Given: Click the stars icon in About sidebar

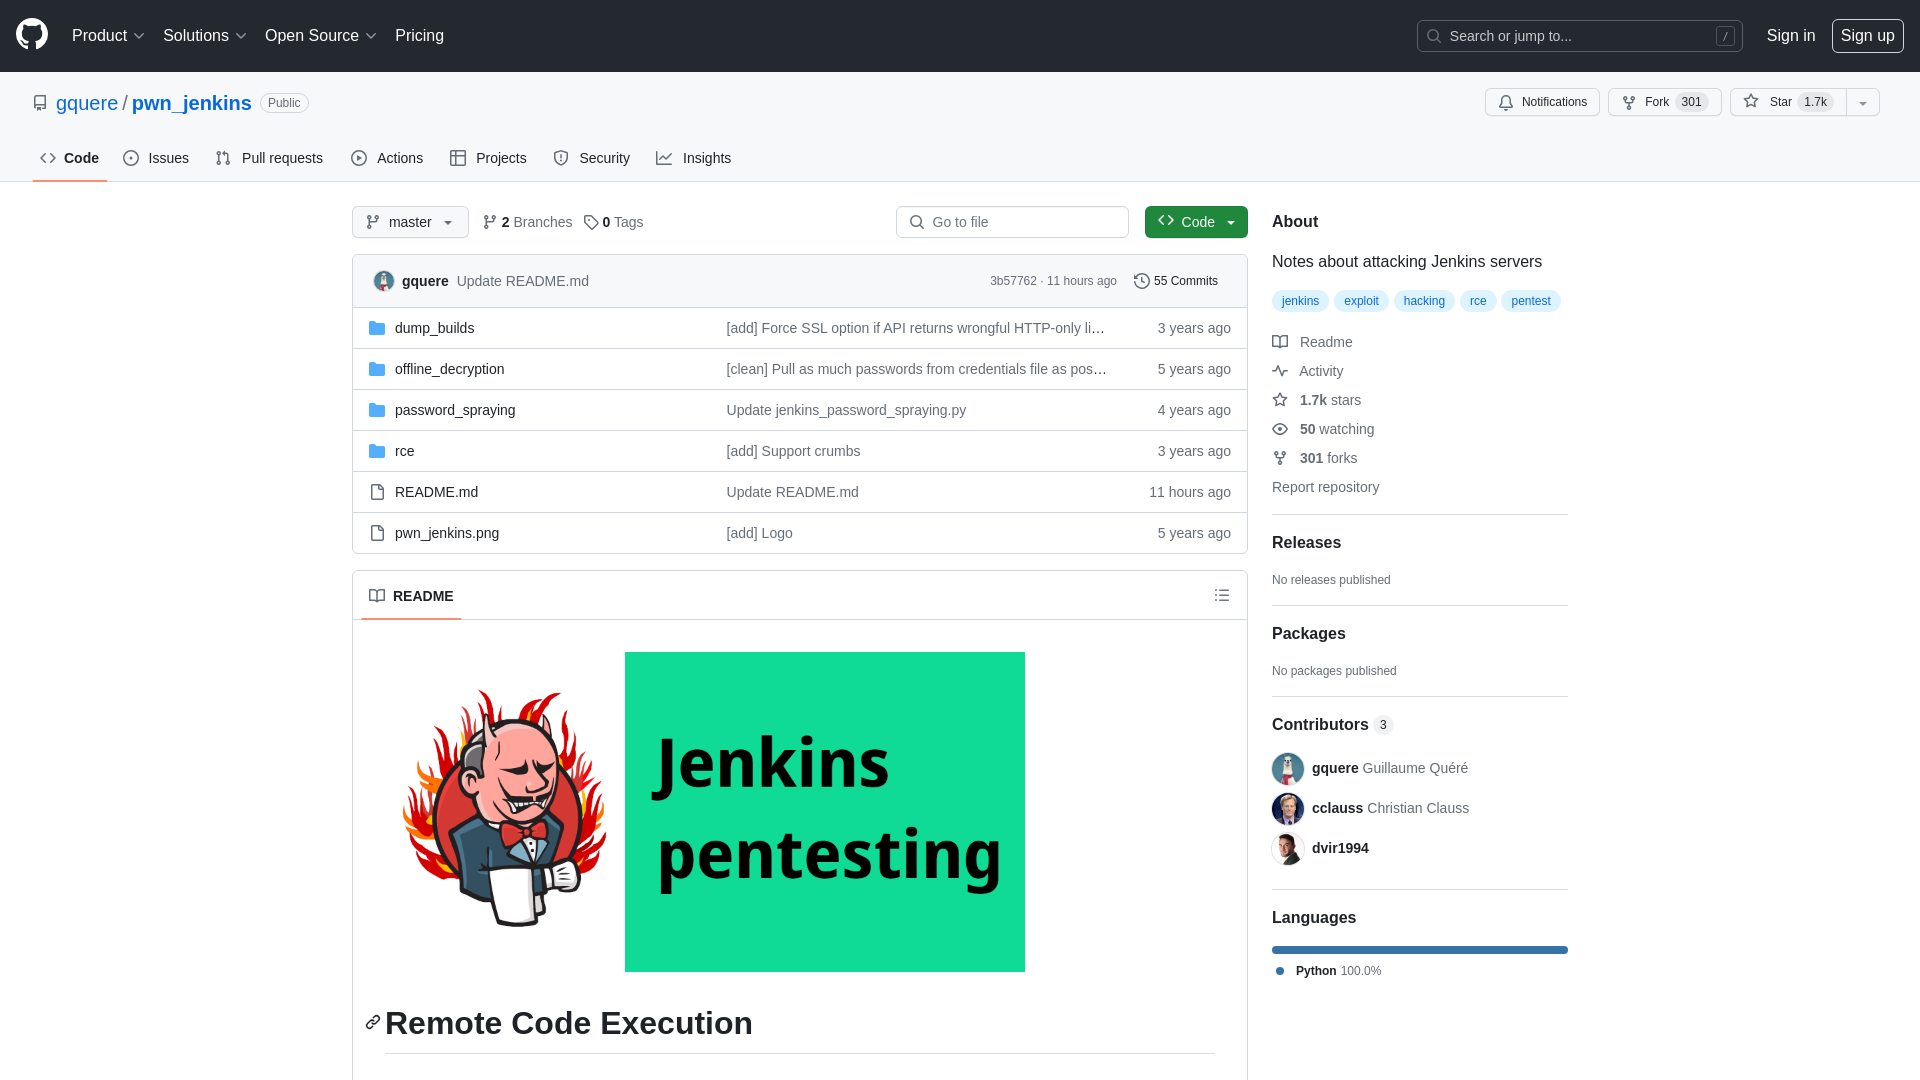Looking at the screenshot, I should [1280, 400].
